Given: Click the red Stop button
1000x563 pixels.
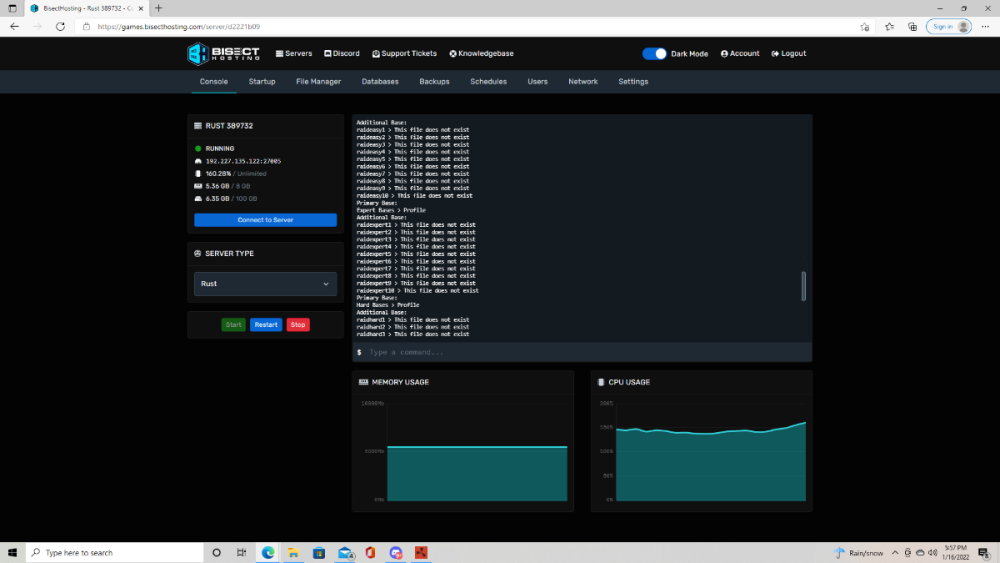Looking at the screenshot, I should click(x=298, y=325).
